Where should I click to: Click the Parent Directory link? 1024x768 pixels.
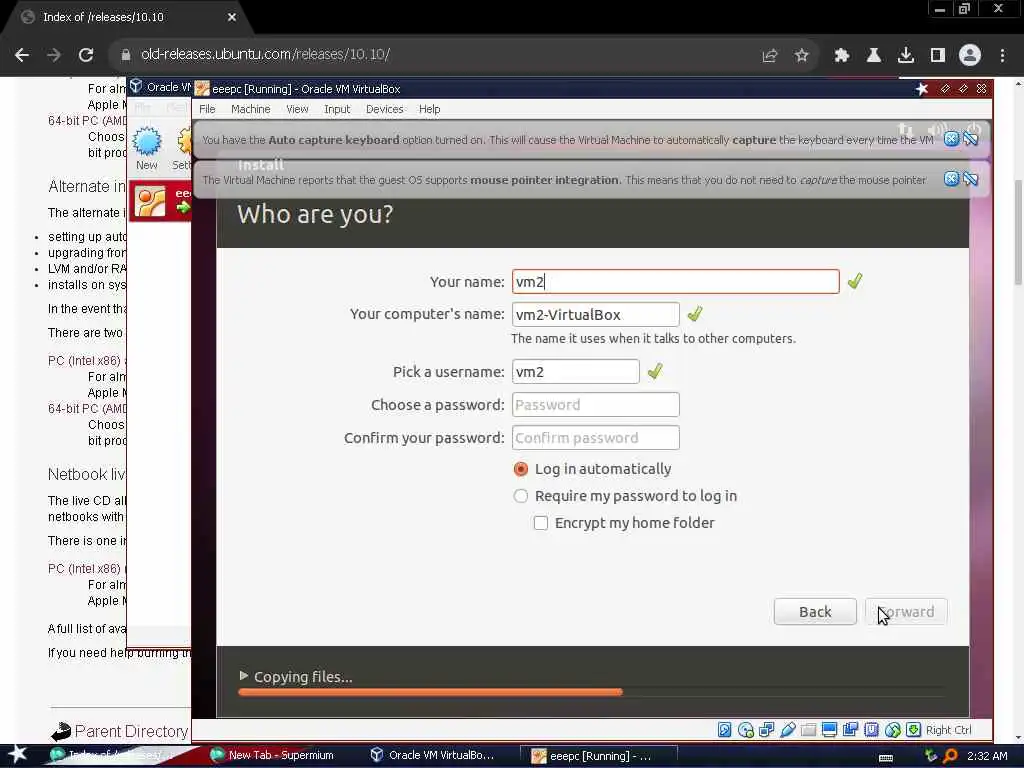pyautogui.click(x=131, y=731)
